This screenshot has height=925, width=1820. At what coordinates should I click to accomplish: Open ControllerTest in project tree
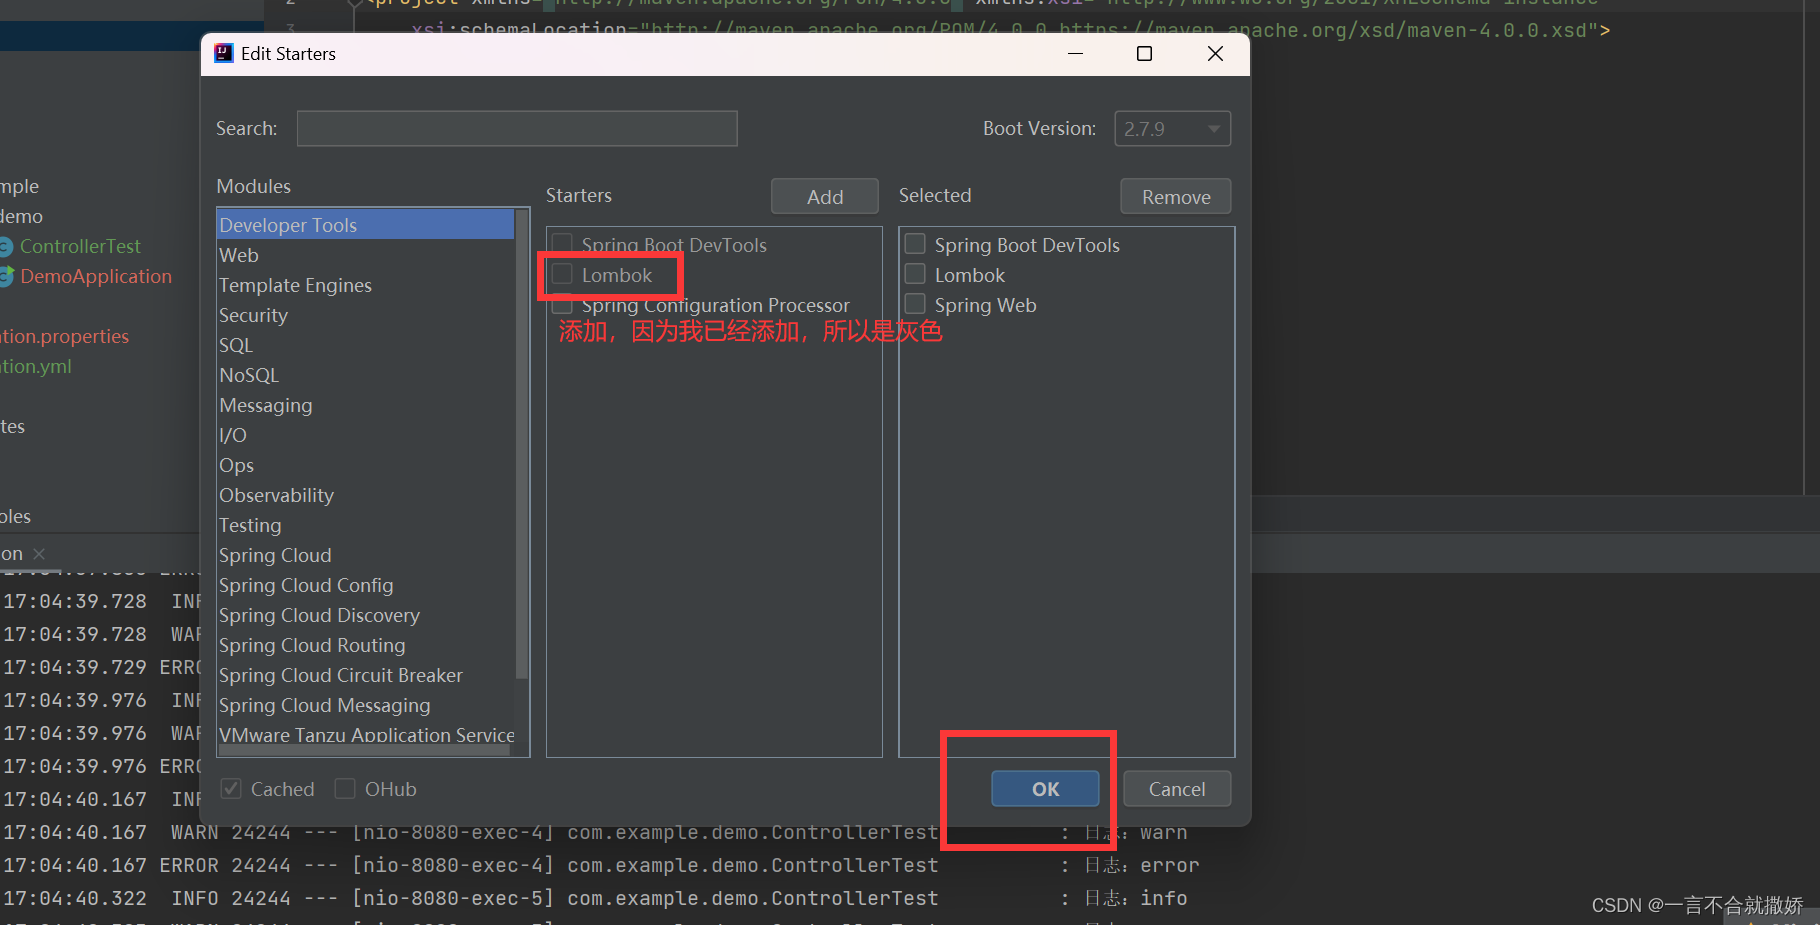click(80, 246)
